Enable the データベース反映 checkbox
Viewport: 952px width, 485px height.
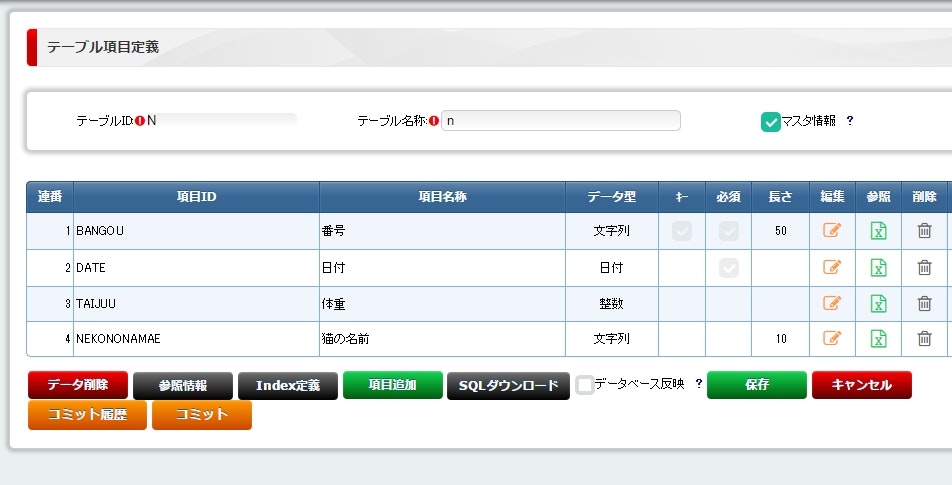point(585,385)
